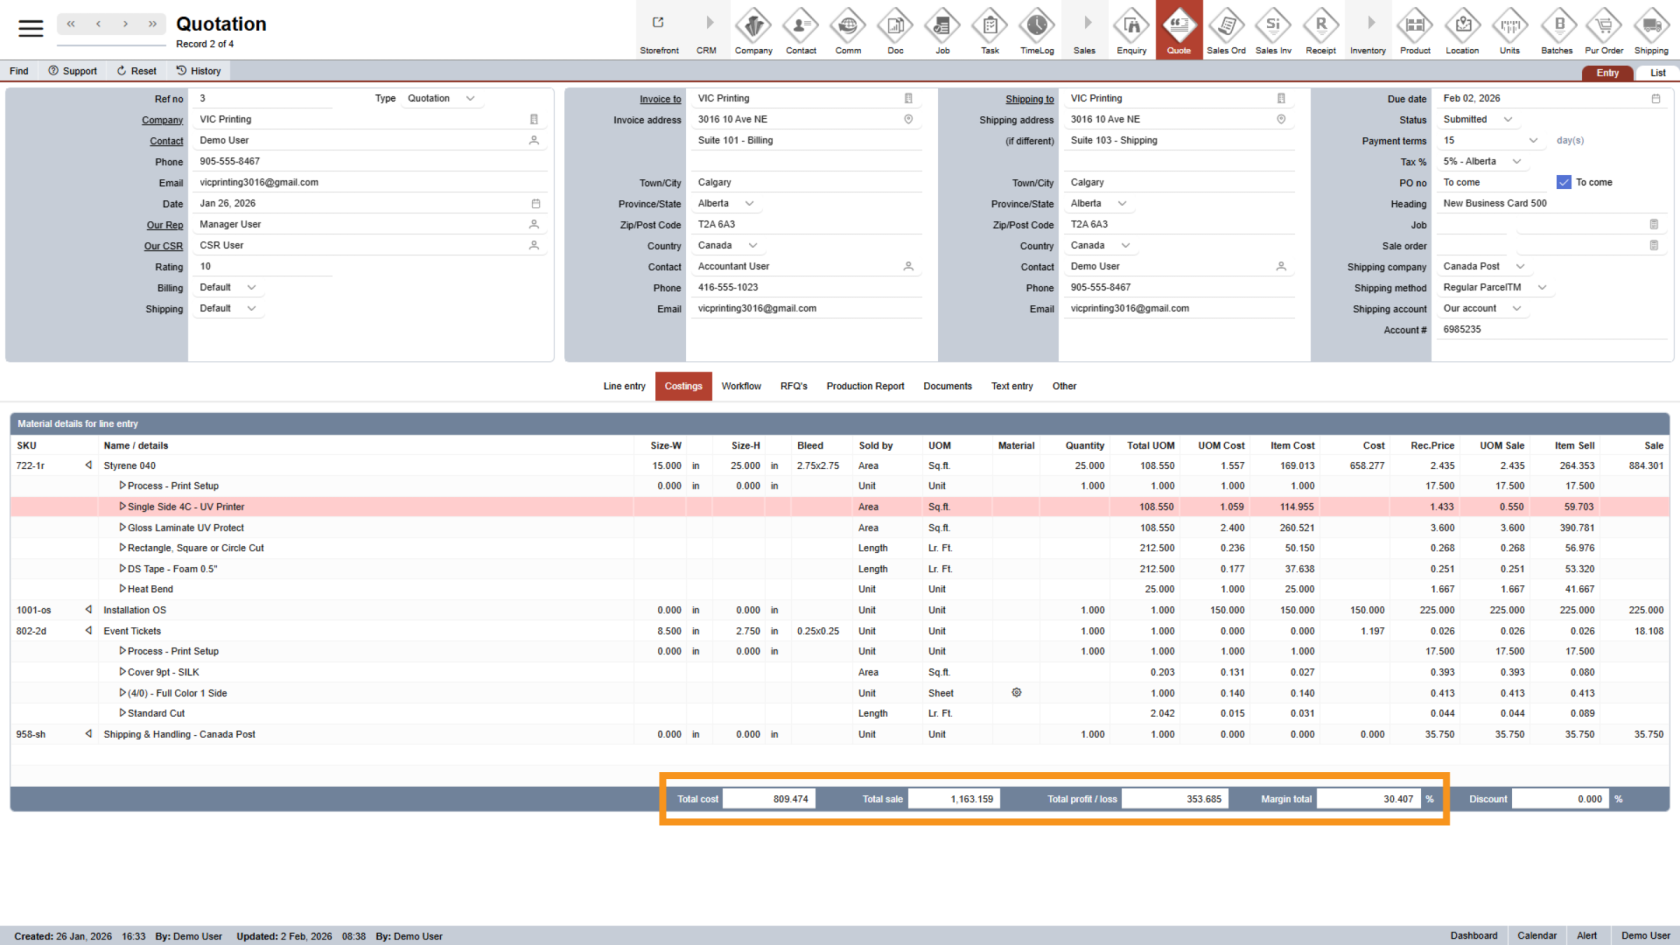Expand the Gloss Laminate UV Protect row

pos(123,528)
